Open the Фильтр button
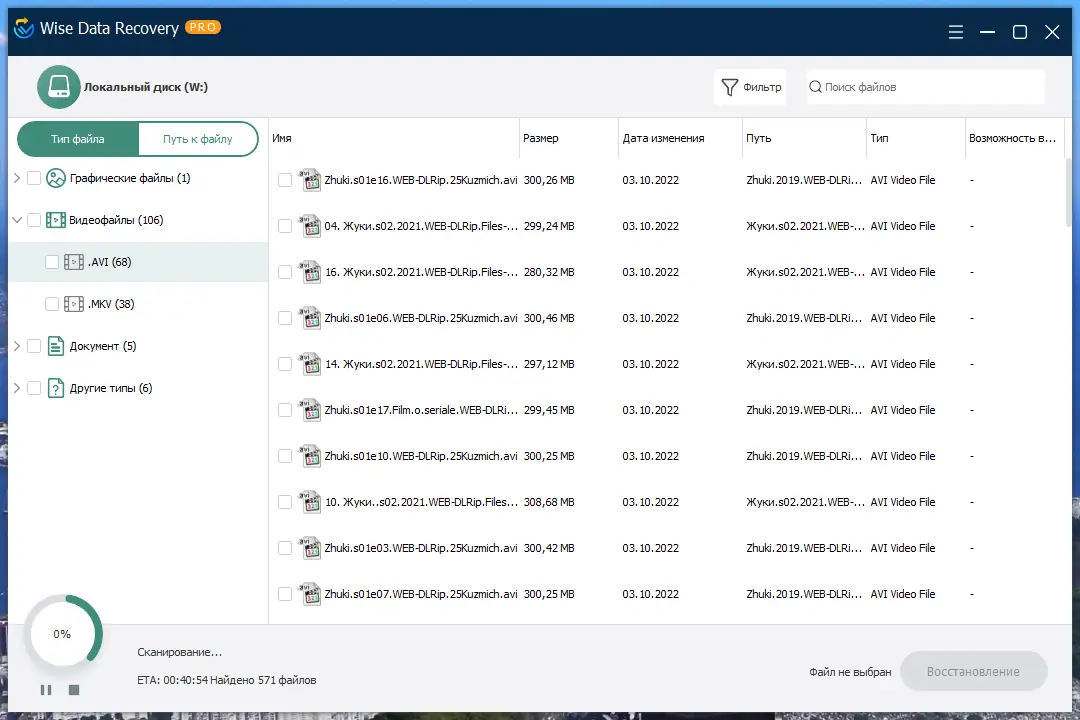The image size is (1080, 720). click(x=751, y=88)
